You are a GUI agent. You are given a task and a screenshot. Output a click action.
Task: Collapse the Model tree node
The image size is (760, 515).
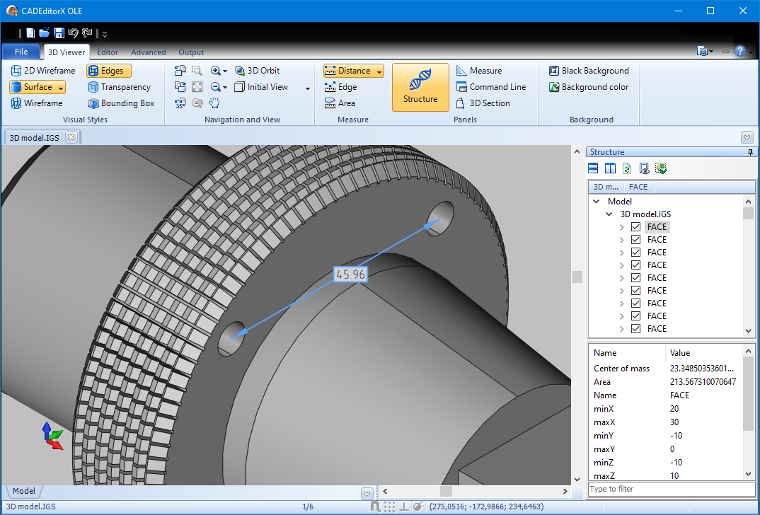596,202
